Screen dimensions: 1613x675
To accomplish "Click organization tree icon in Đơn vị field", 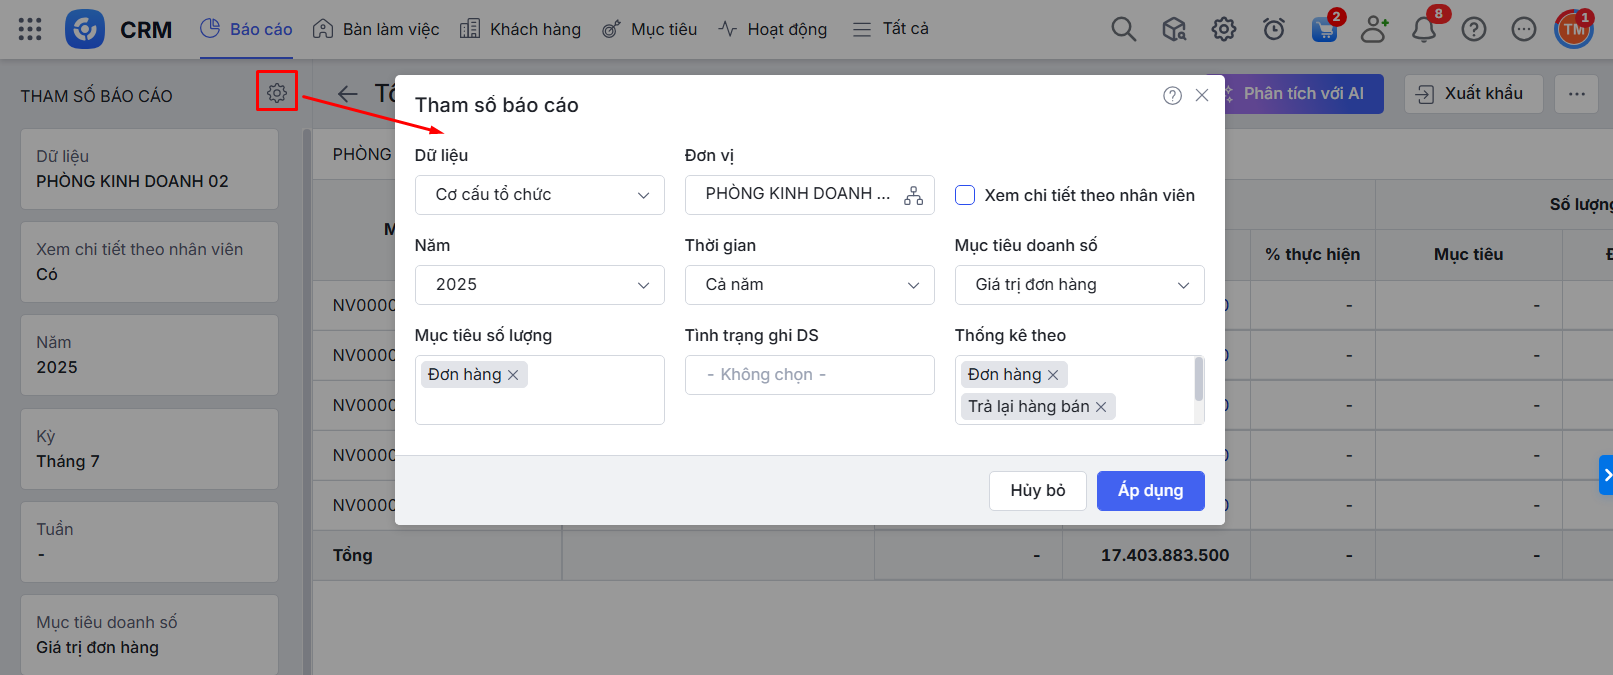I will coord(913,195).
